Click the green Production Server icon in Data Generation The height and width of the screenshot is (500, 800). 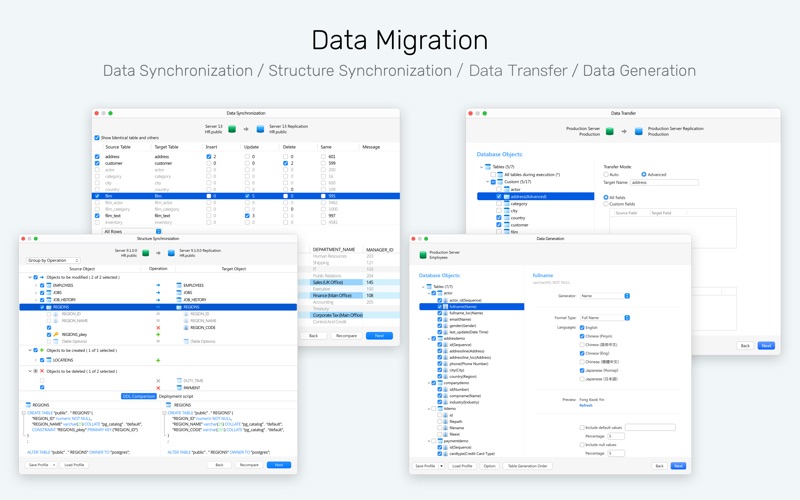[422, 255]
